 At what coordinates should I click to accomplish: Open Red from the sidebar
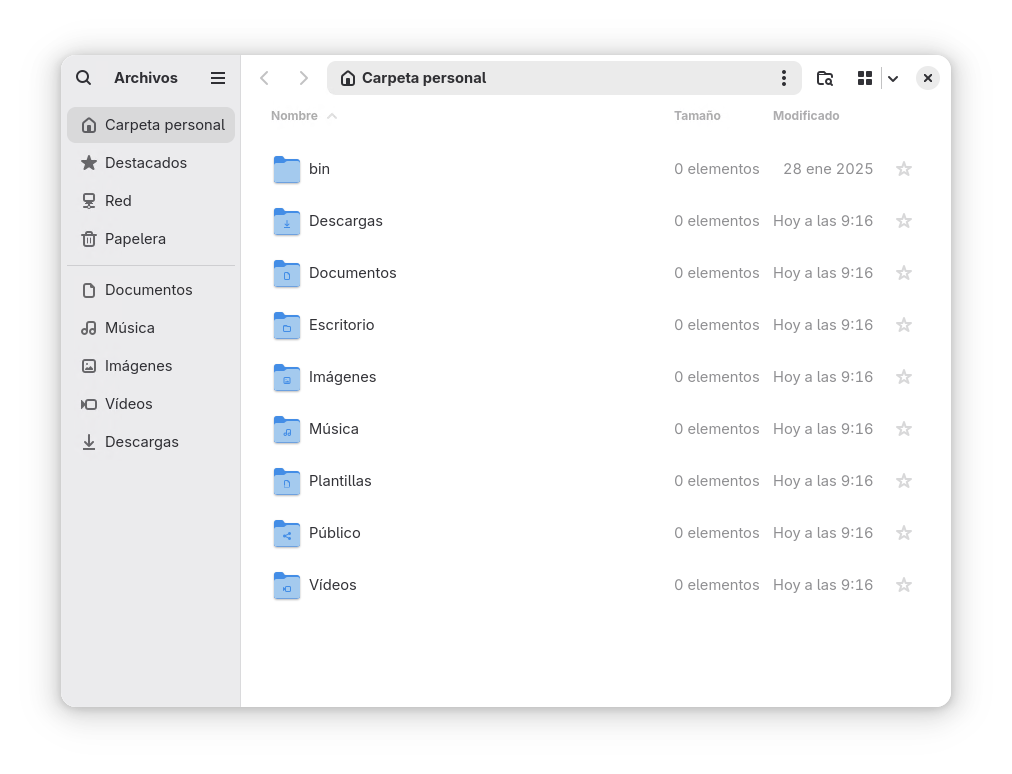[117, 200]
